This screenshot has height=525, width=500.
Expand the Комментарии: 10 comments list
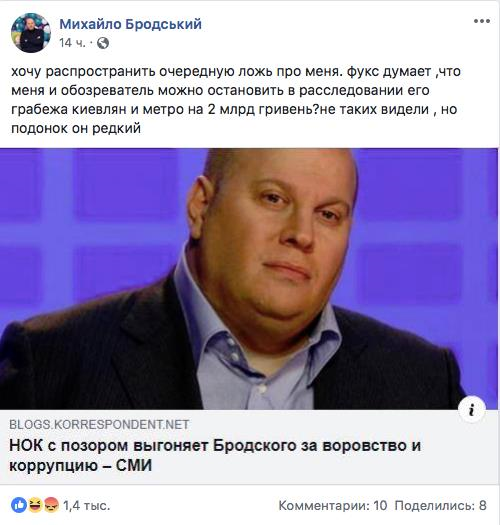point(333,505)
